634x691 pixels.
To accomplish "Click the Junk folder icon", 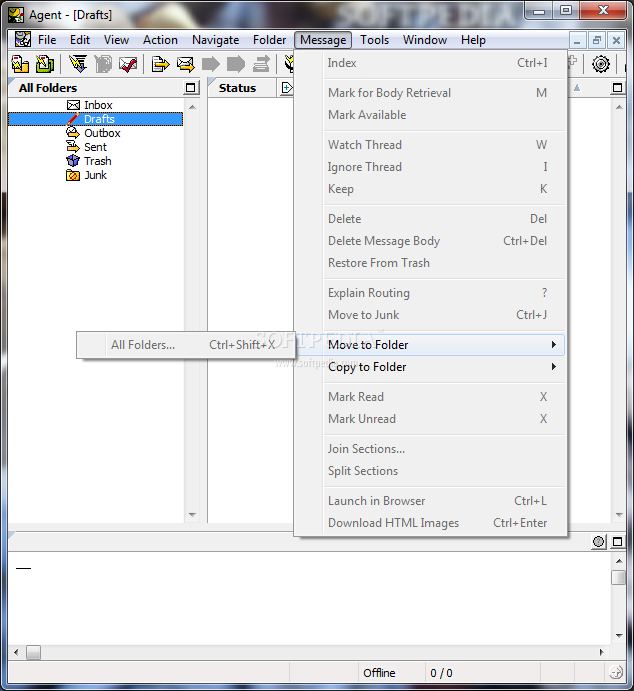I will 73,175.
